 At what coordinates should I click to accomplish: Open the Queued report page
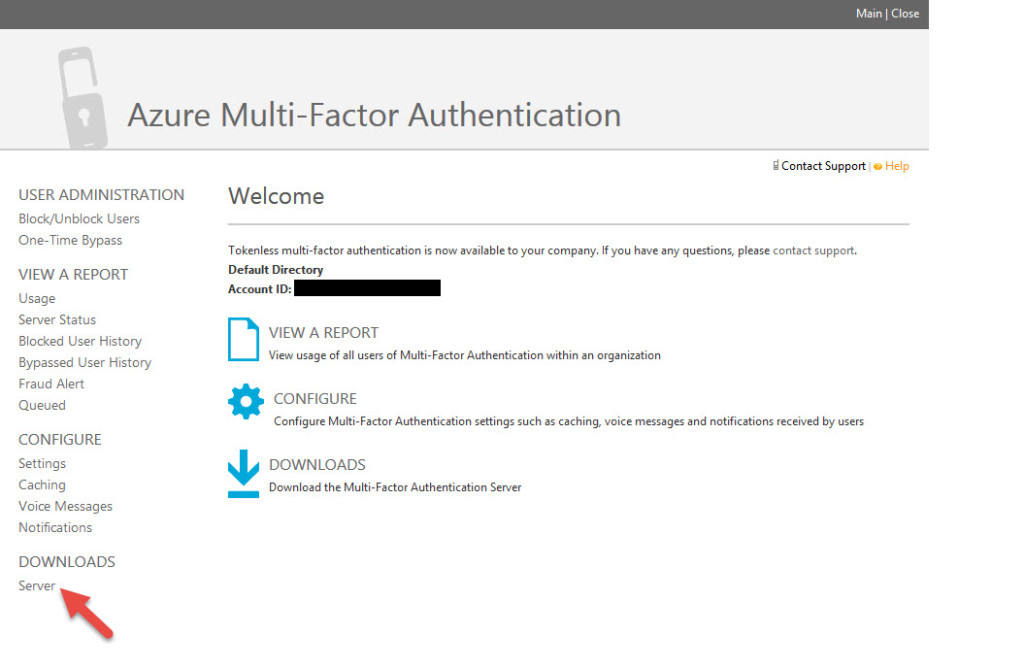42,405
